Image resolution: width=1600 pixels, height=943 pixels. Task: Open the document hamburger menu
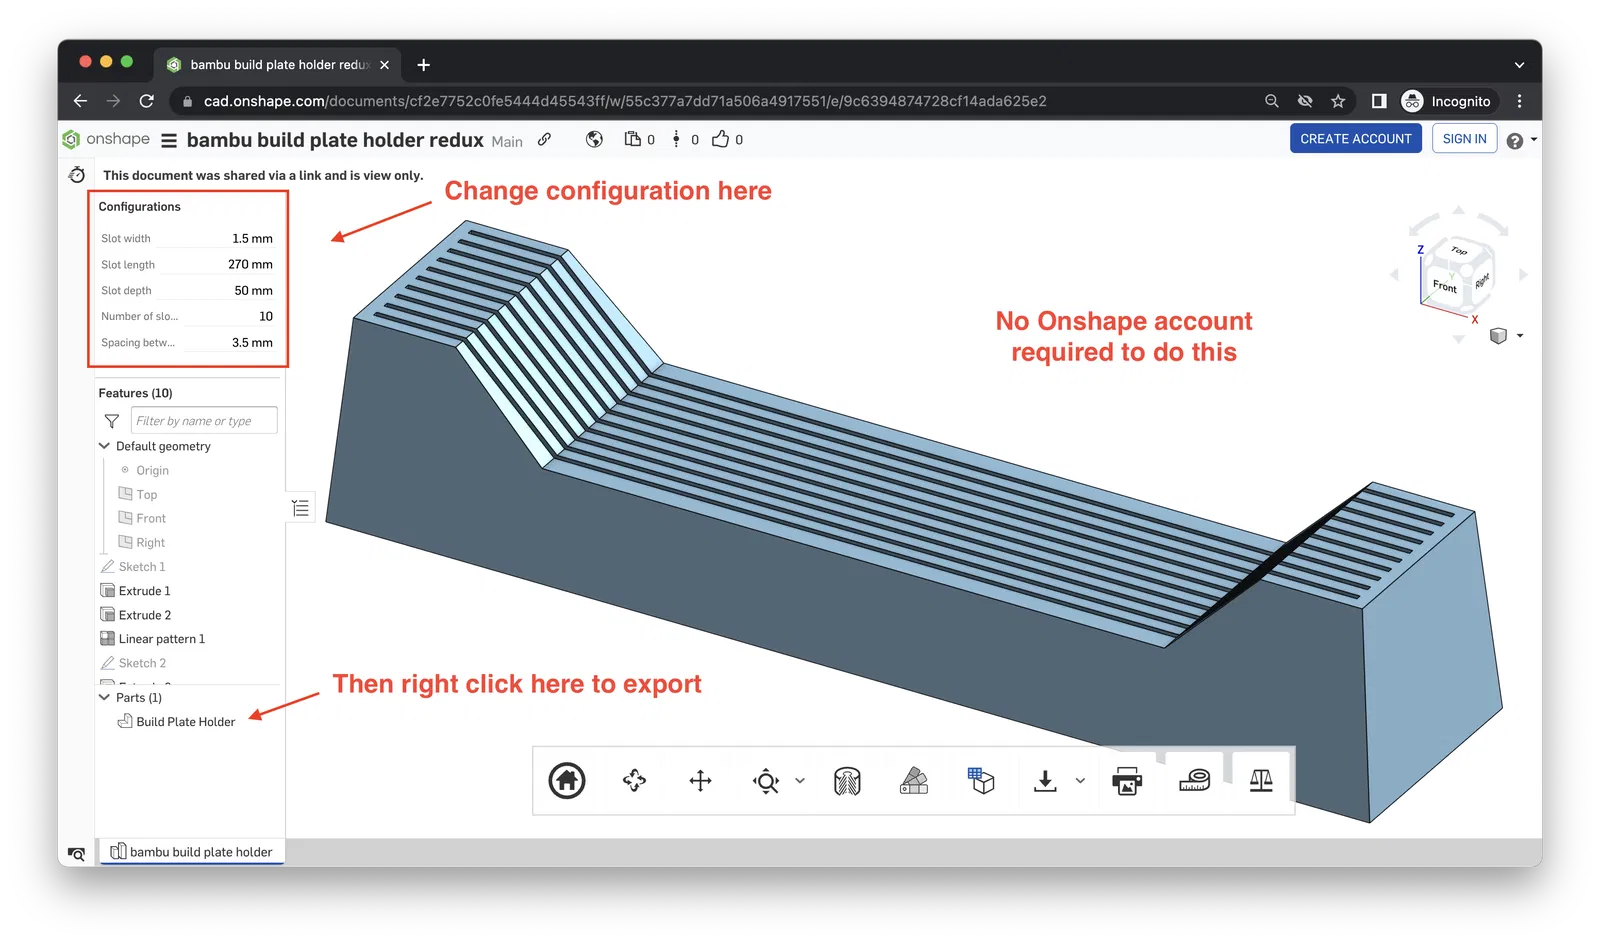[x=169, y=140]
